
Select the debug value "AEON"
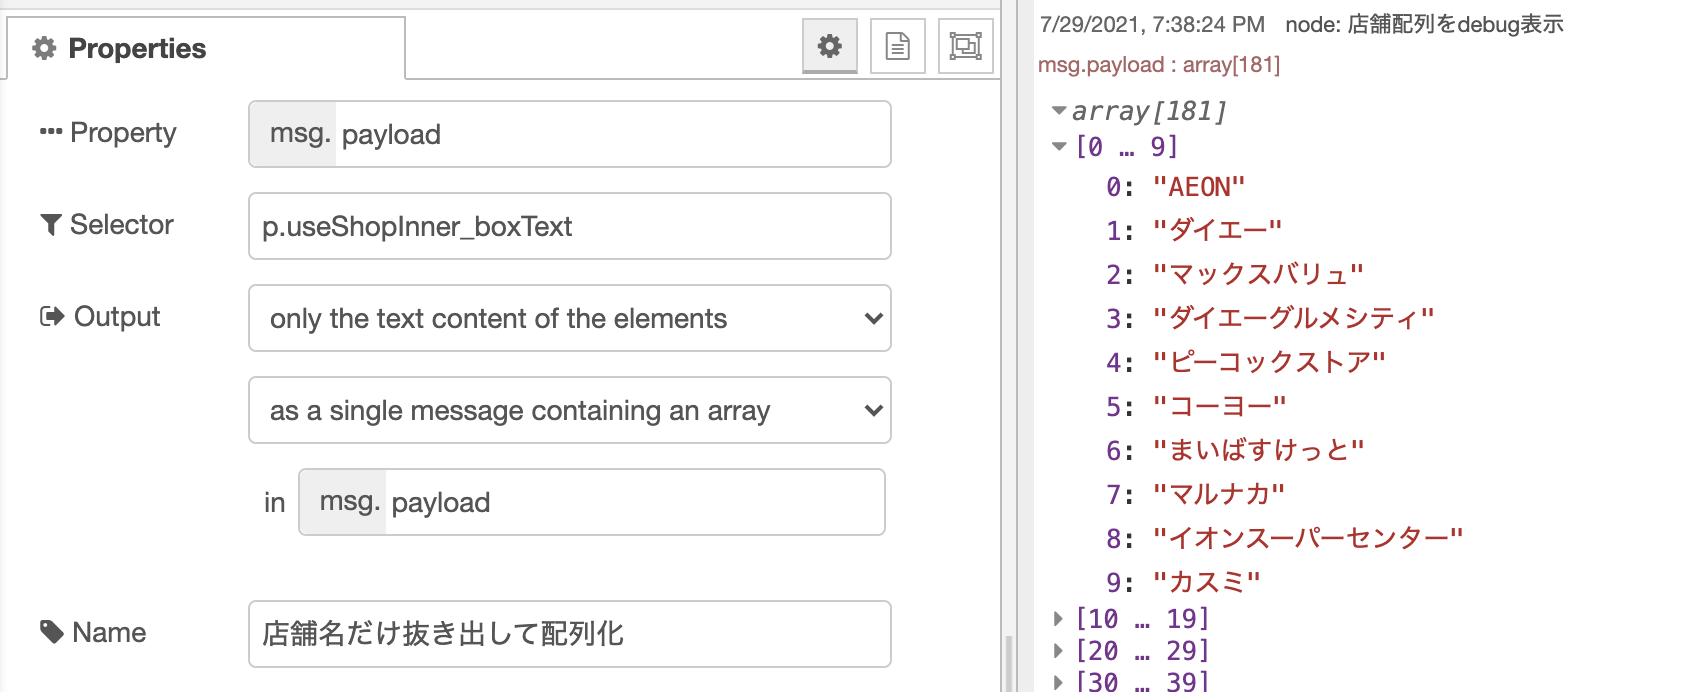coord(1199,187)
